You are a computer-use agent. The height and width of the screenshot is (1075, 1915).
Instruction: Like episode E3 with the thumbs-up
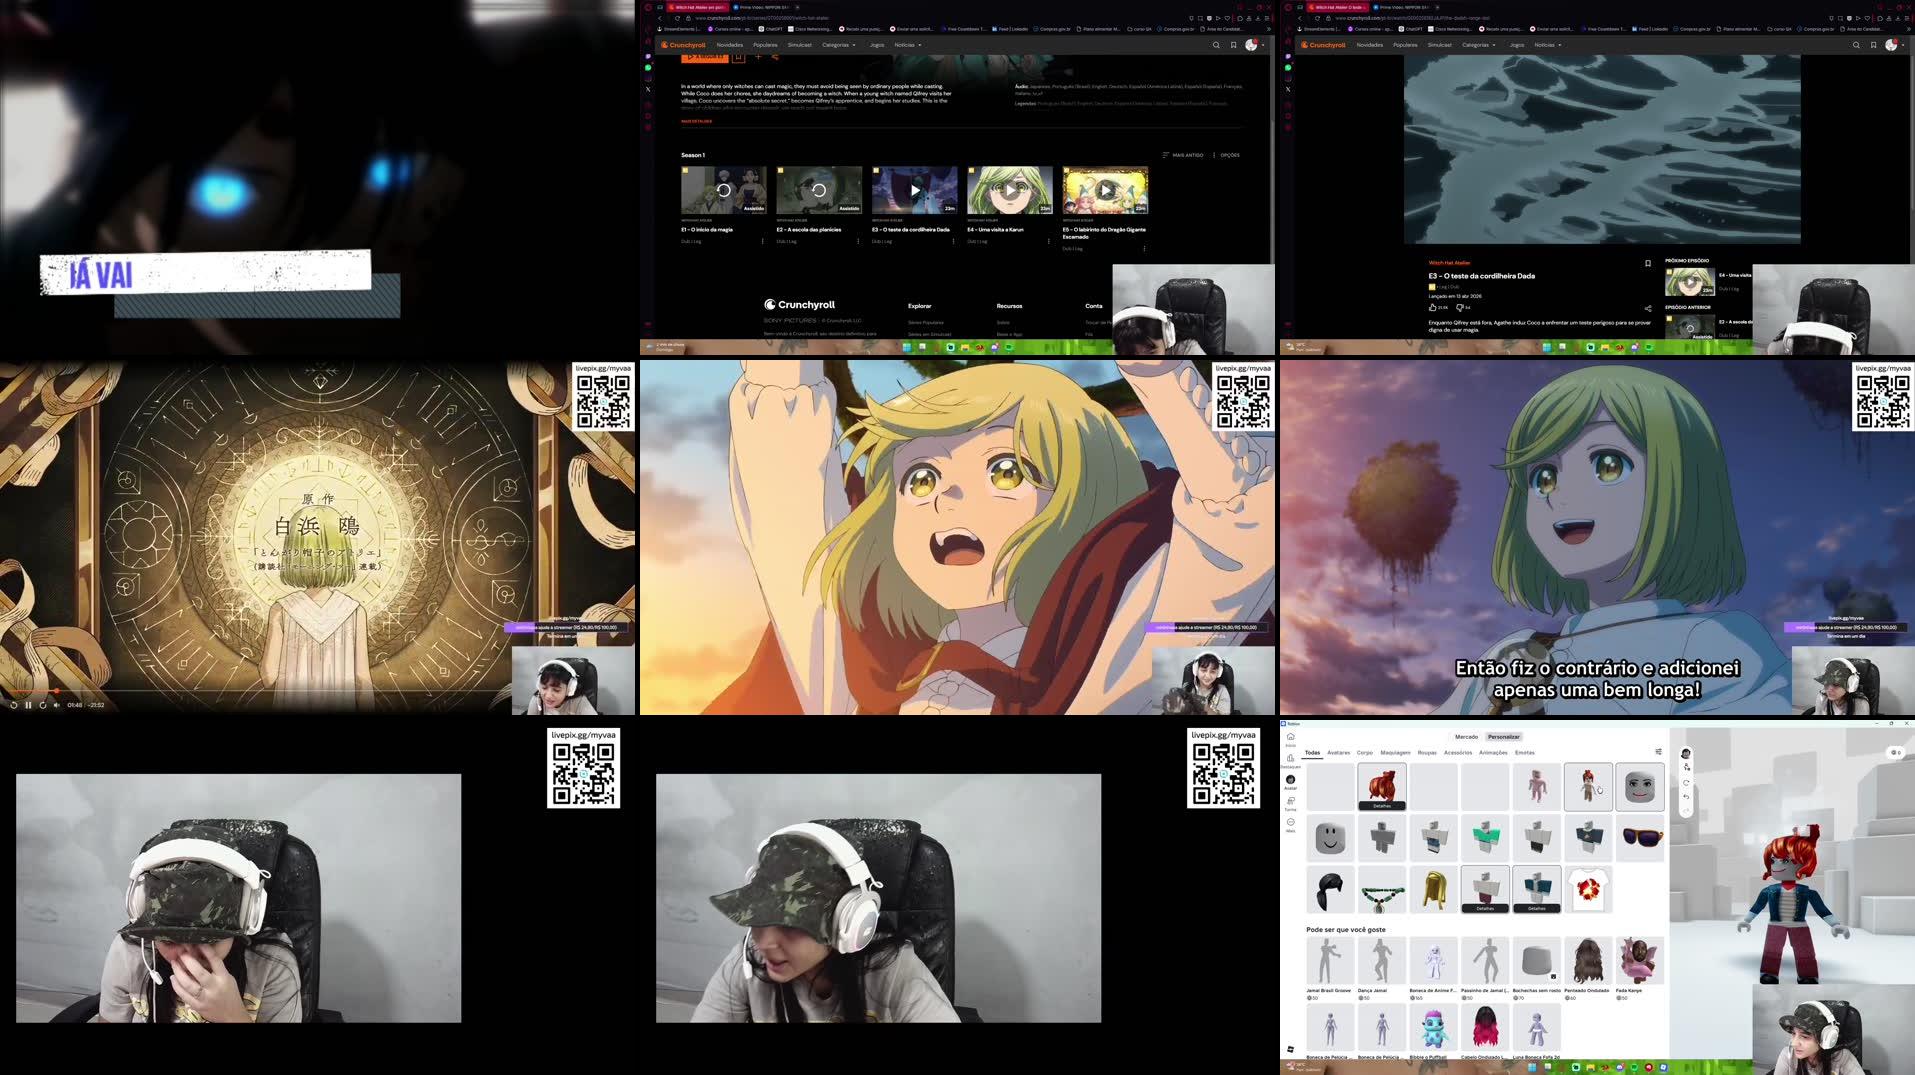1433,307
